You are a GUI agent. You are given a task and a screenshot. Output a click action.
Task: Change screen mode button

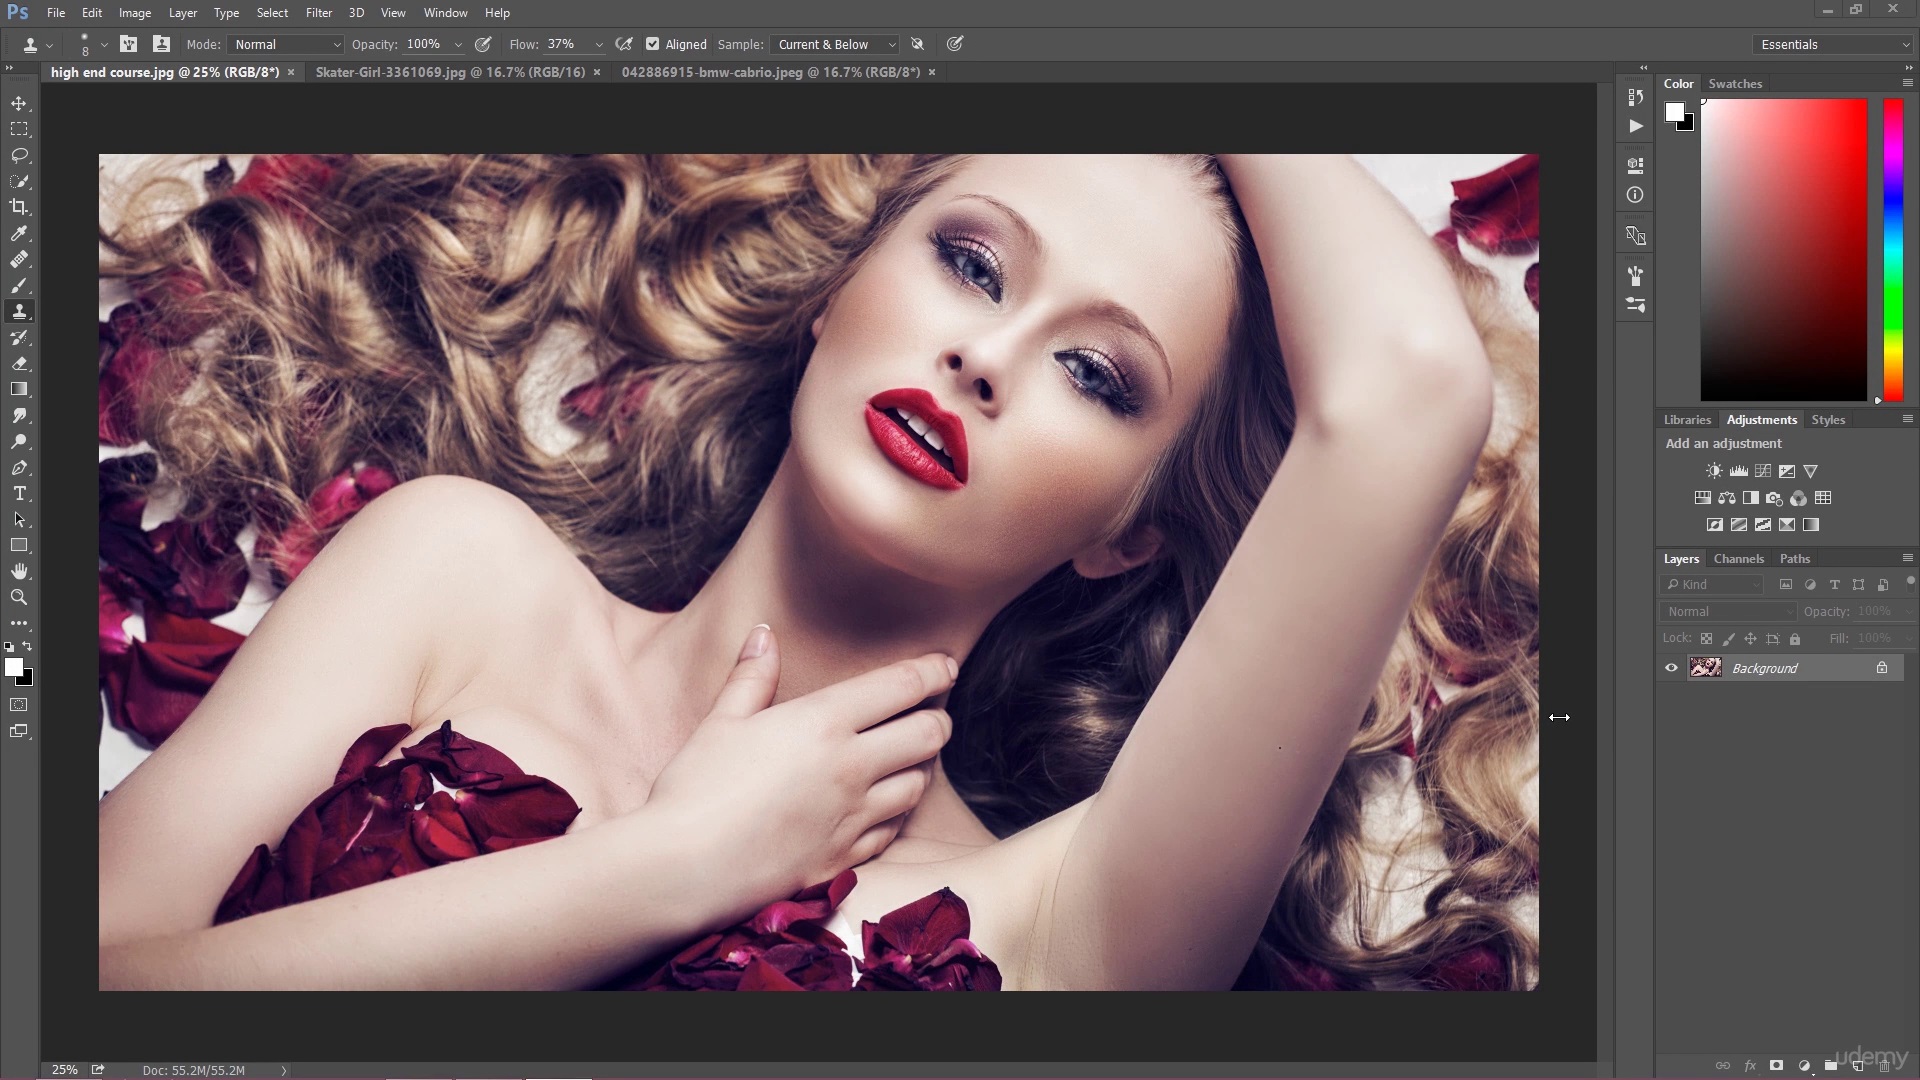[19, 731]
